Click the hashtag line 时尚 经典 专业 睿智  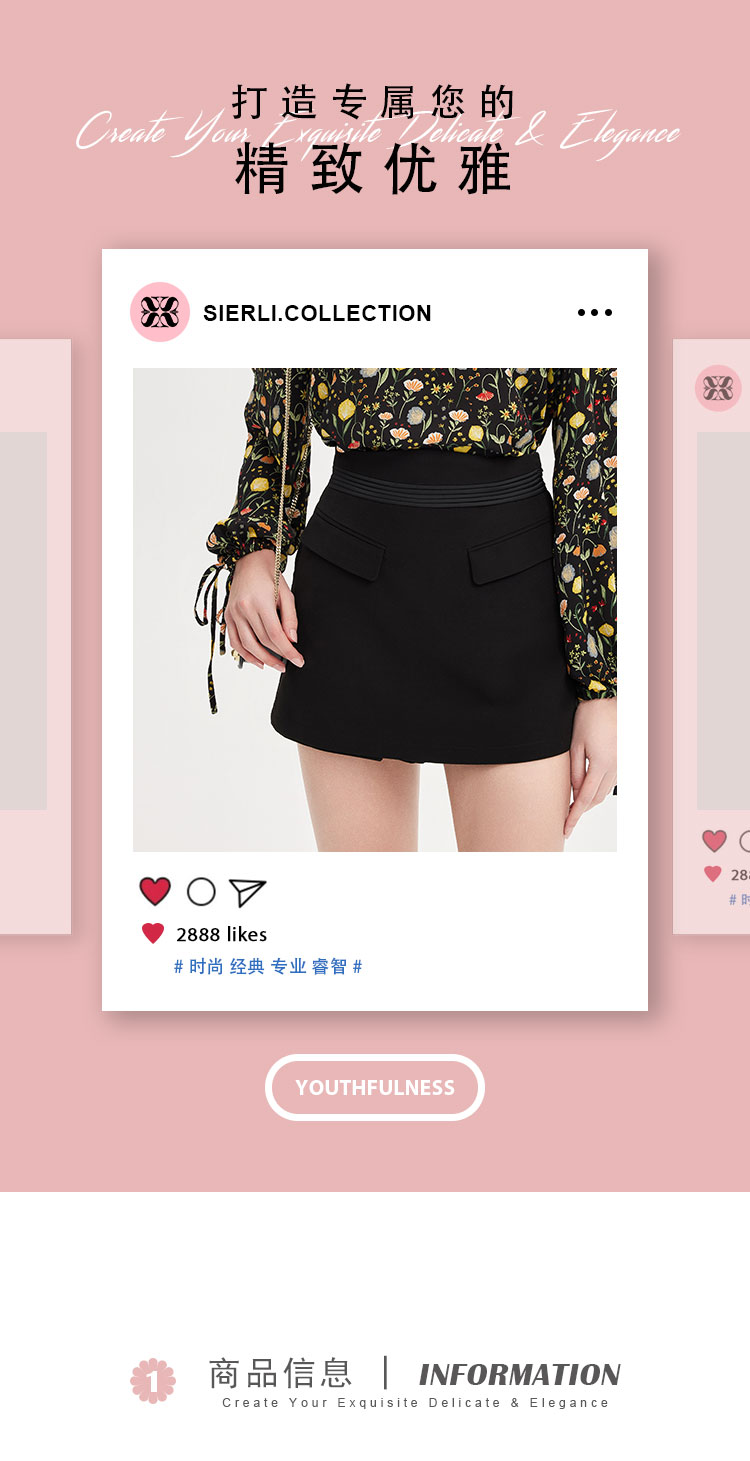[x=268, y=966]
